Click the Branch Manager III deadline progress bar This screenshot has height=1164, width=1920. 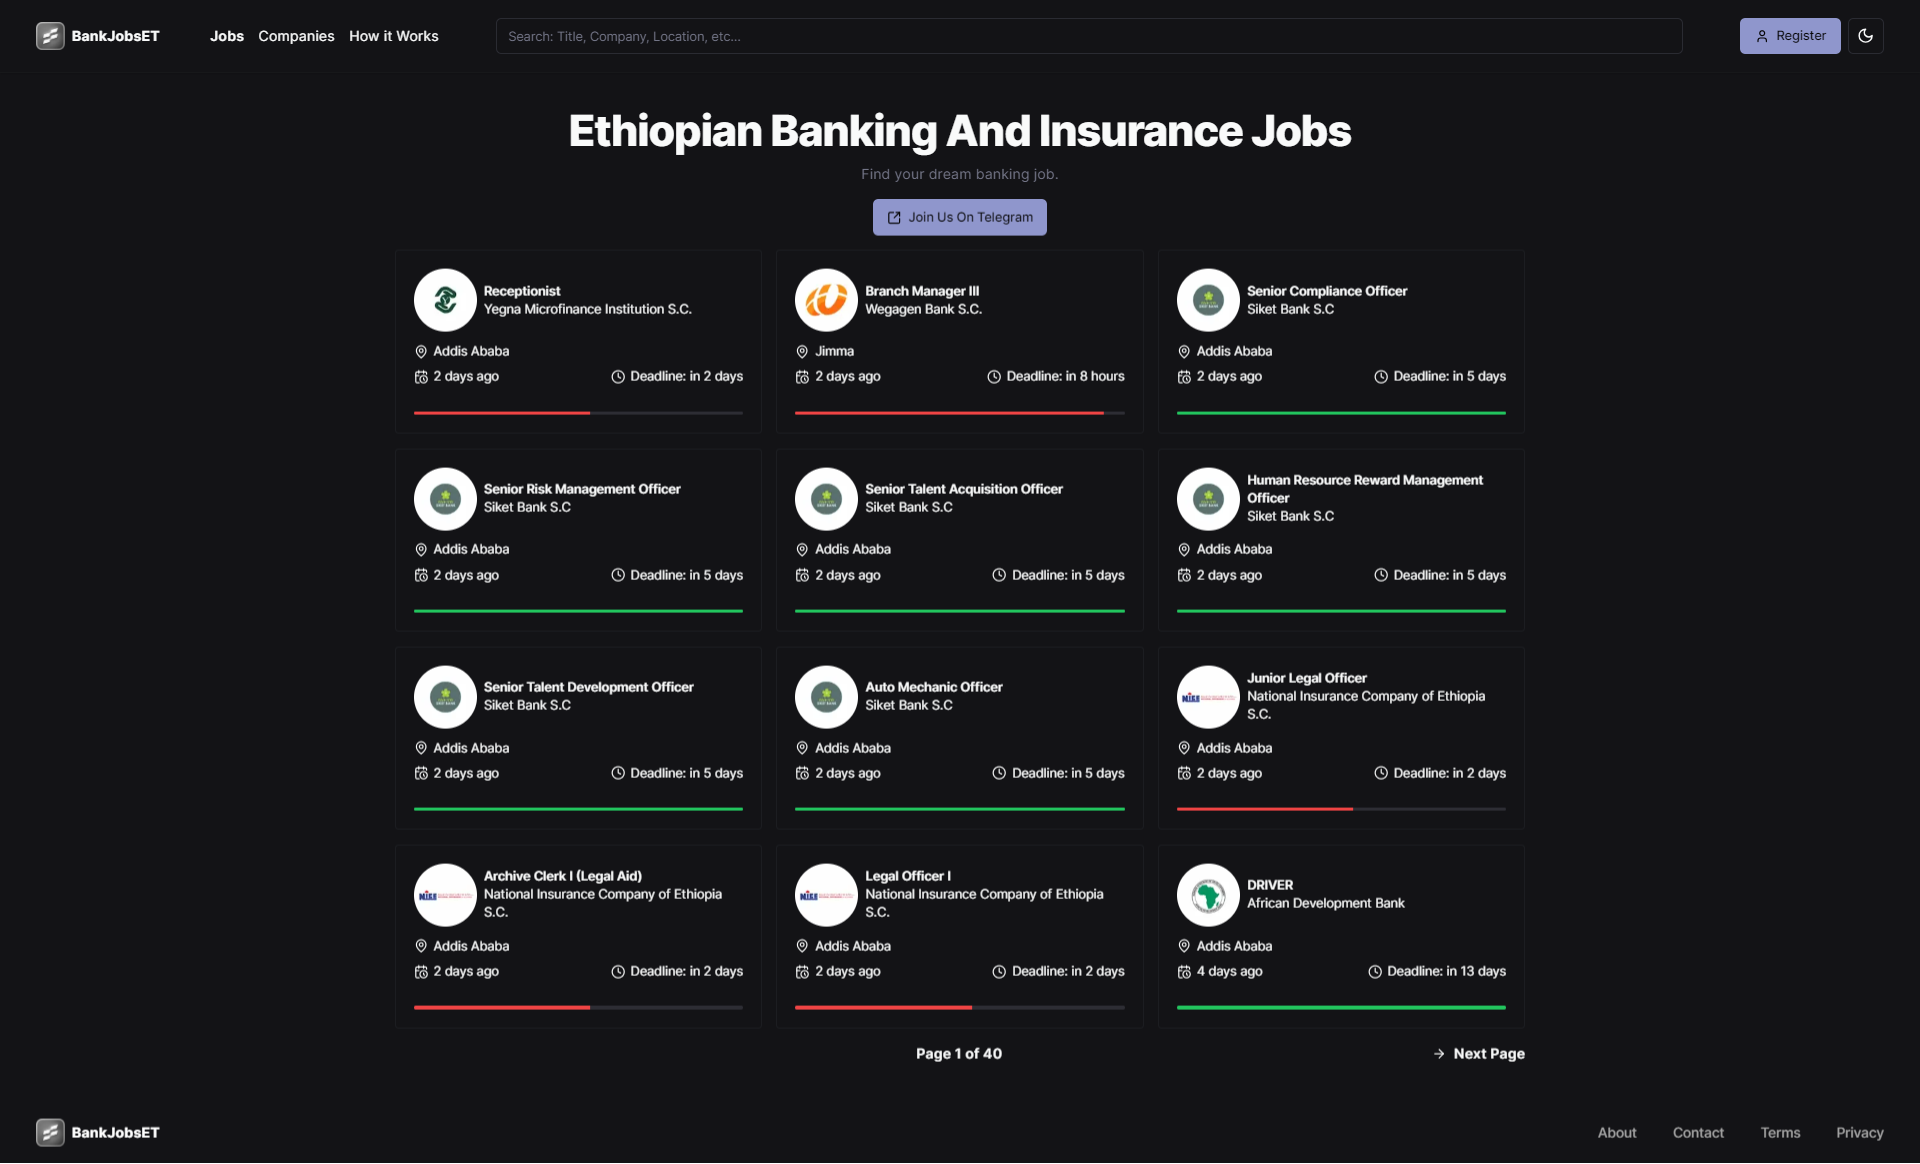click(x=959, y=412)
